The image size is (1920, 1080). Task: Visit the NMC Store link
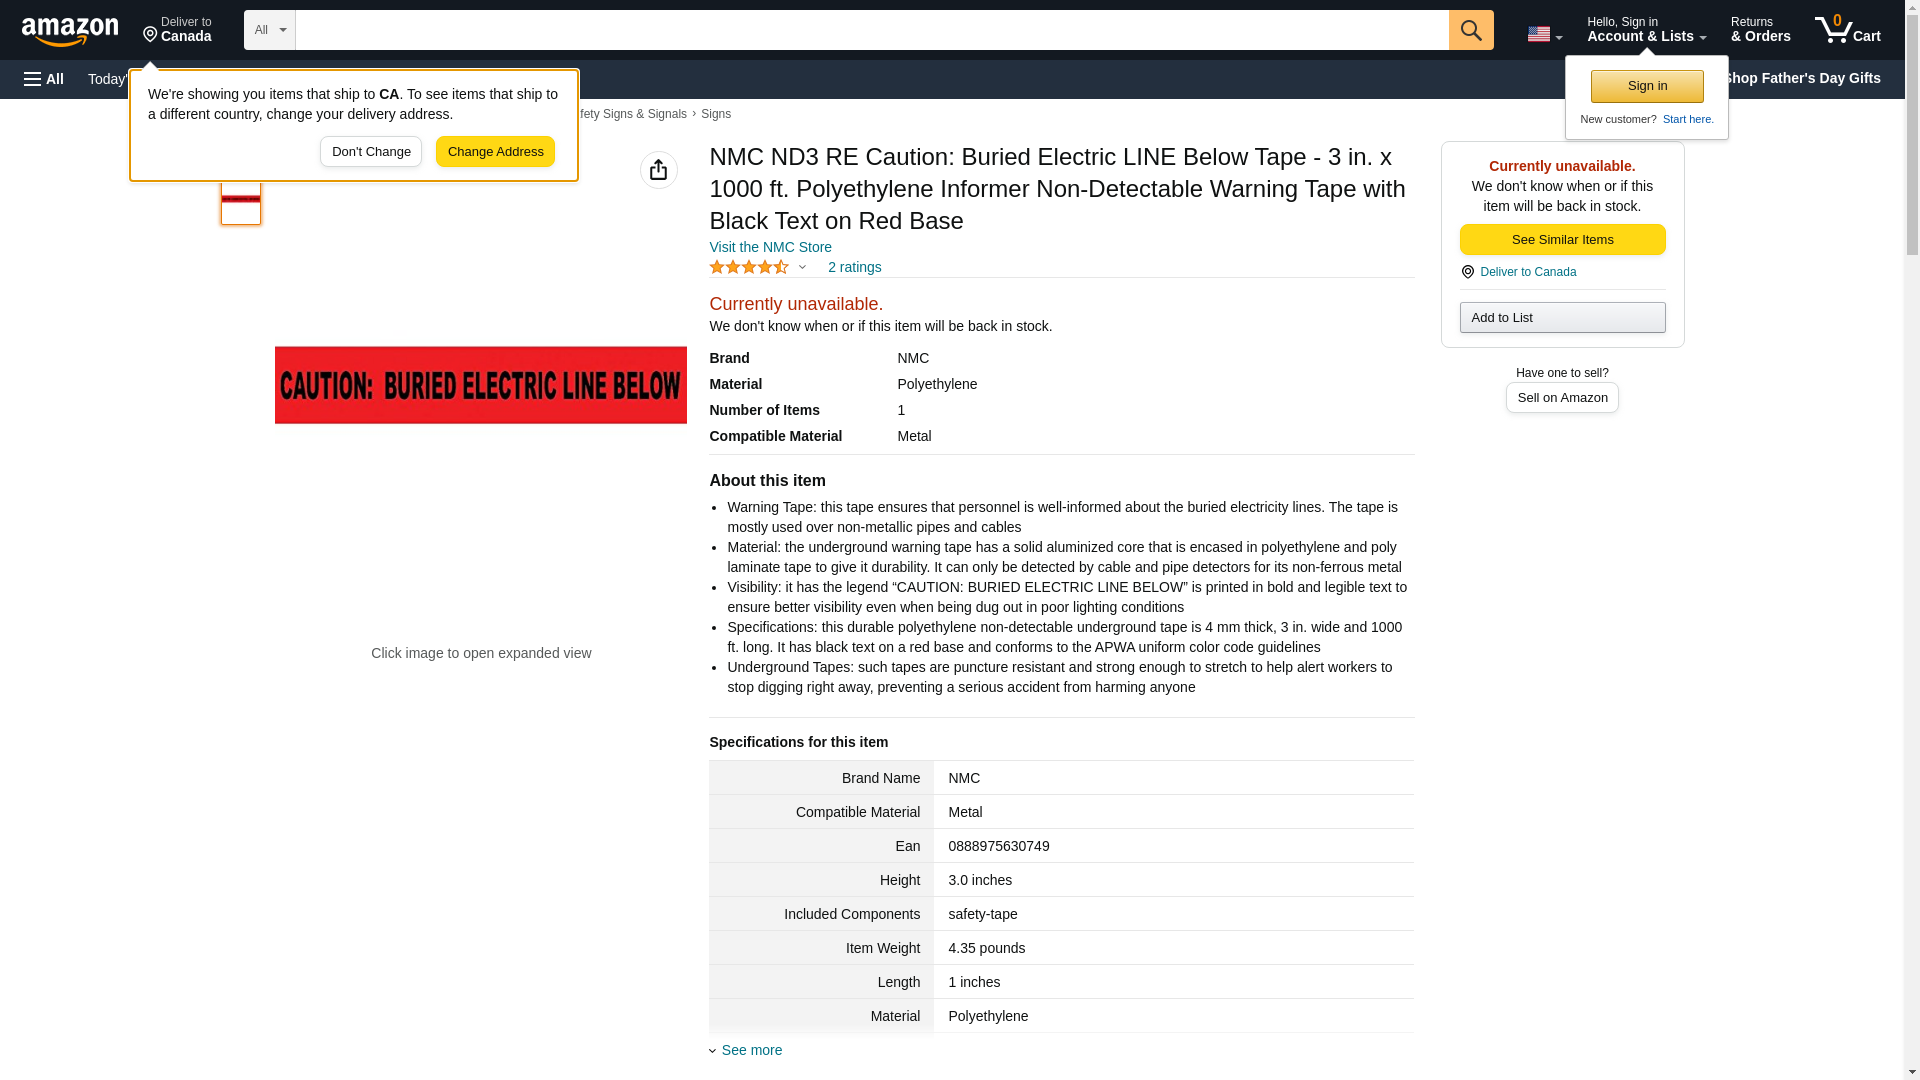click(x=770, y=247)
